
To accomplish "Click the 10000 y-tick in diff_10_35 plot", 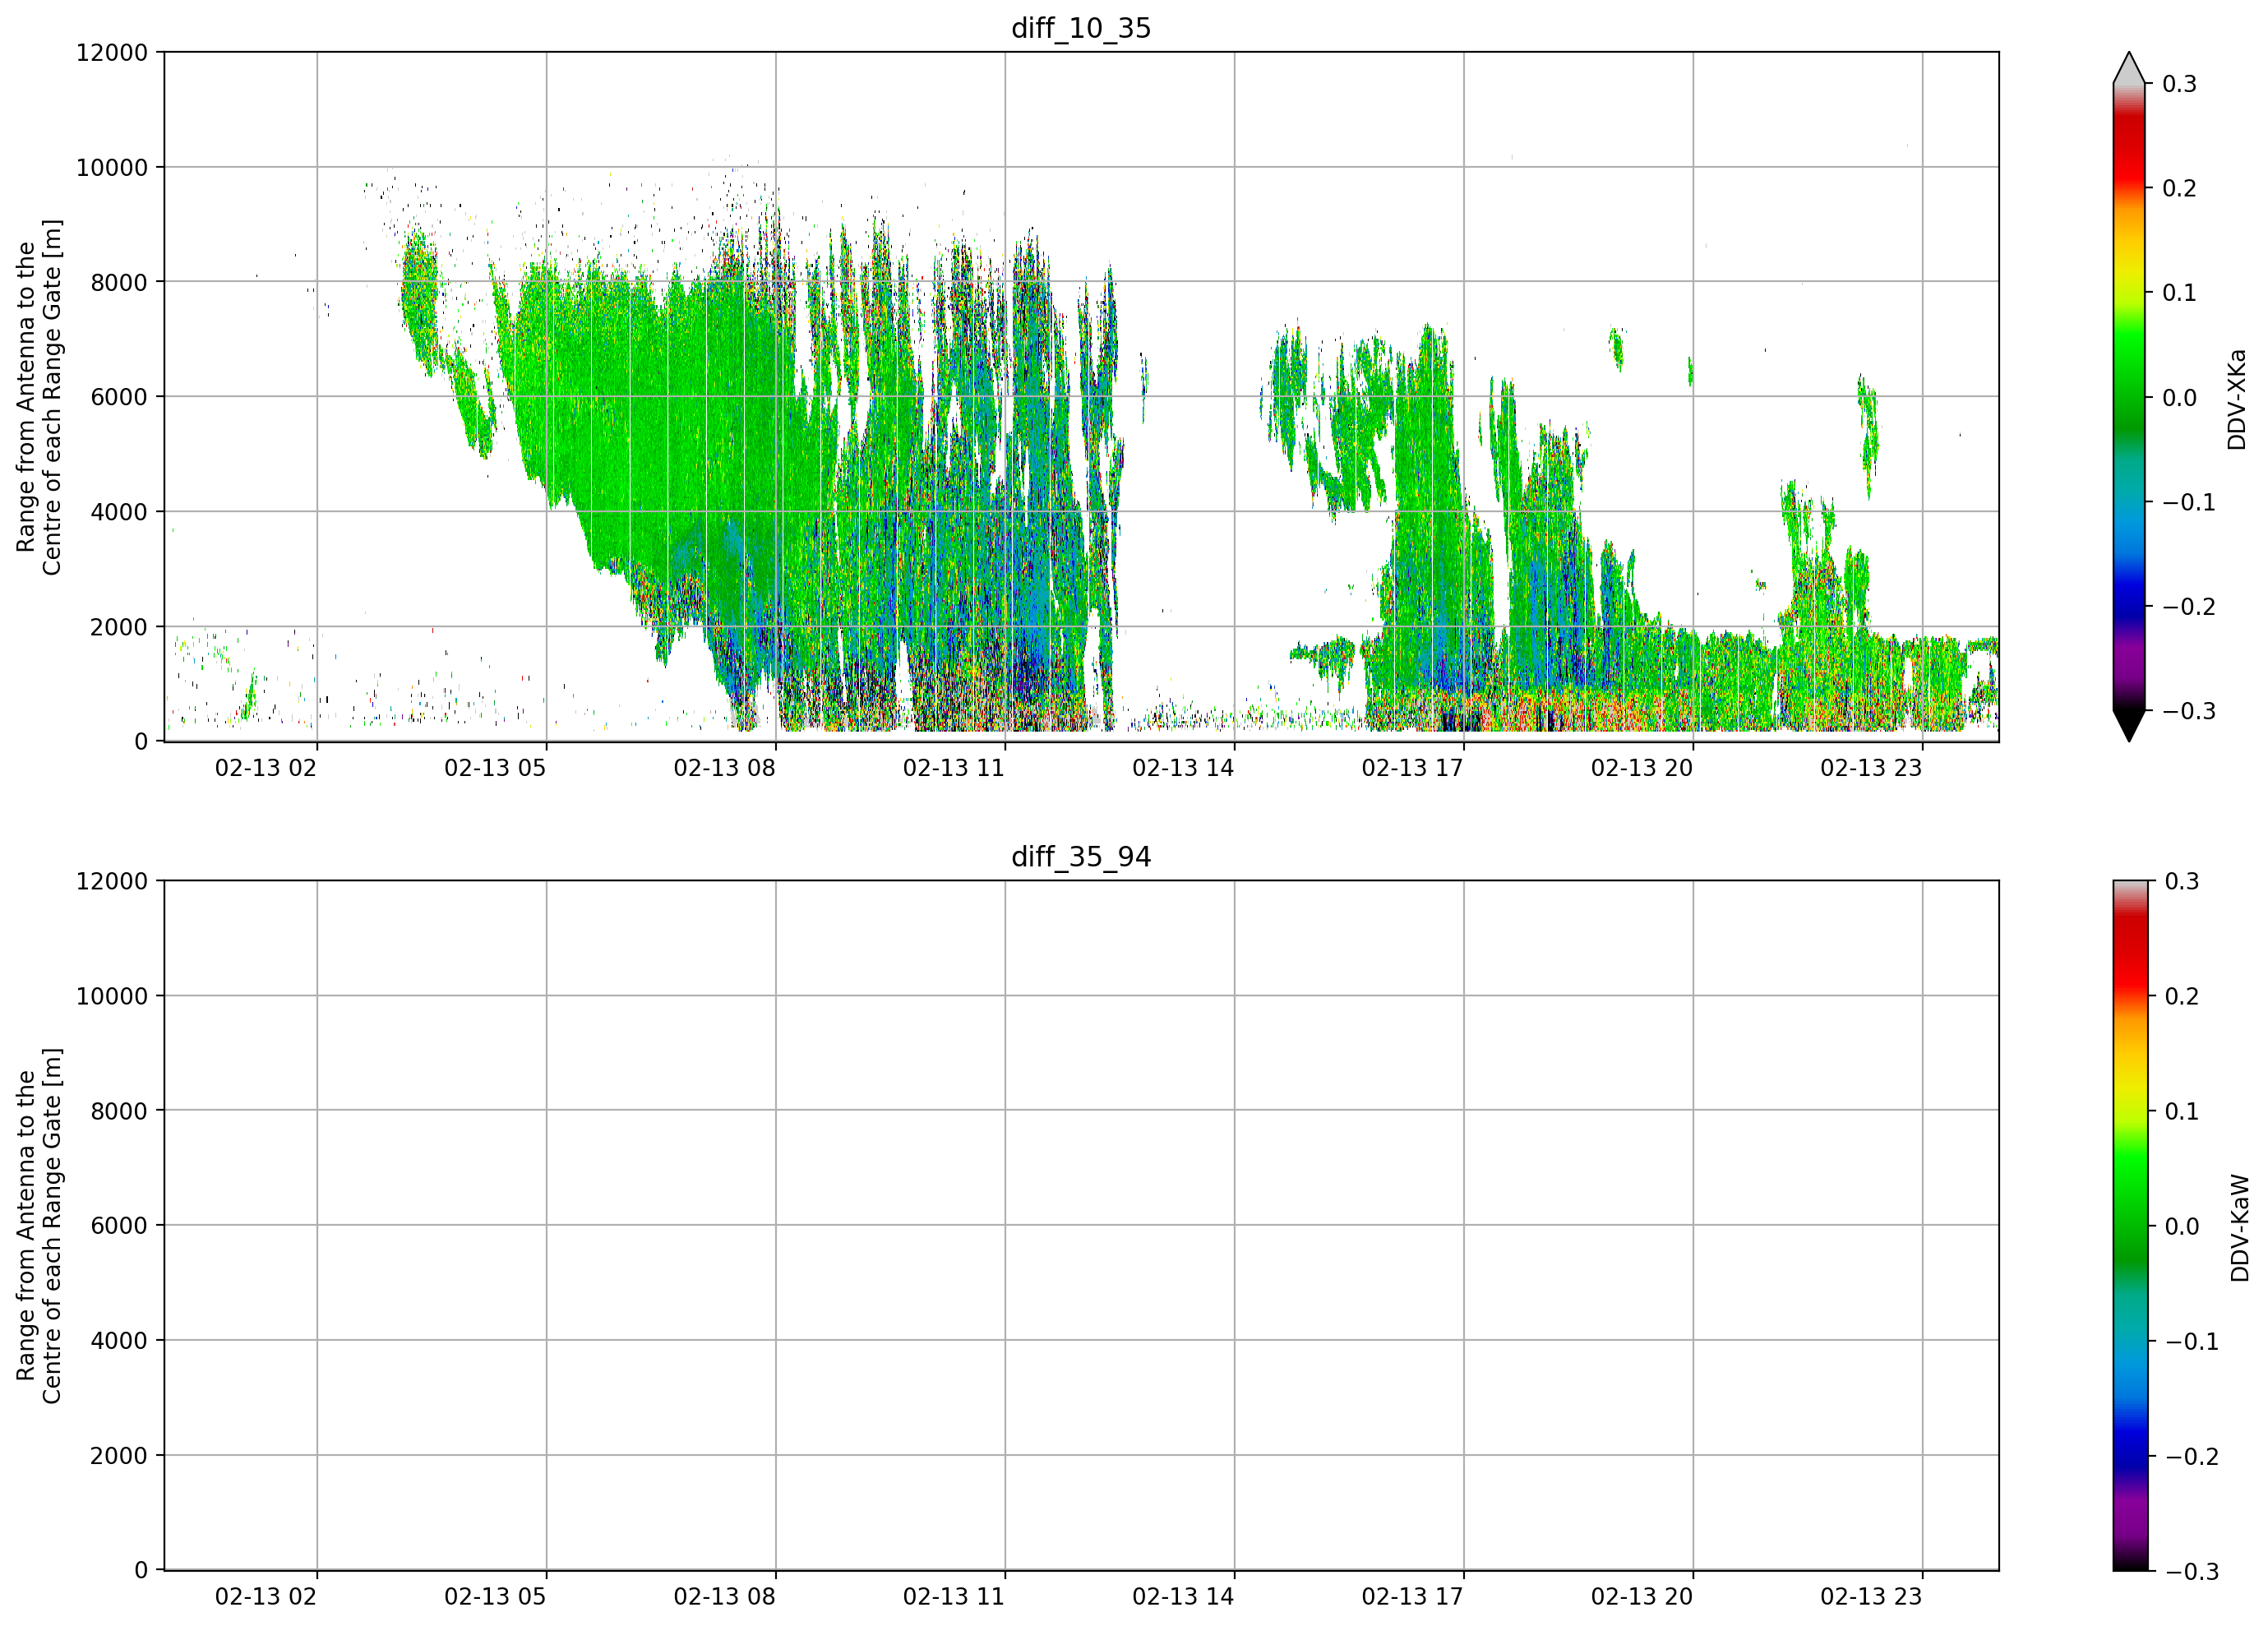I will click(x=112, y=167).
